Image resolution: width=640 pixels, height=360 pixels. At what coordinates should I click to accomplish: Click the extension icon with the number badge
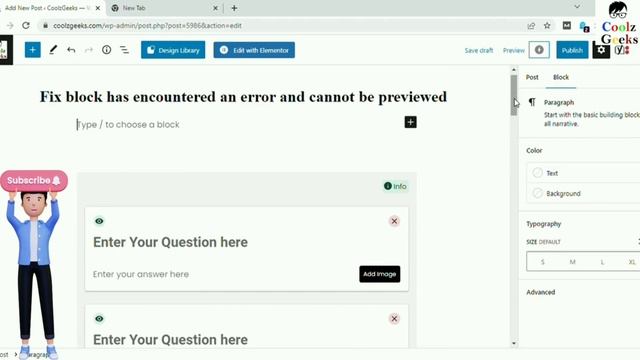584,27
